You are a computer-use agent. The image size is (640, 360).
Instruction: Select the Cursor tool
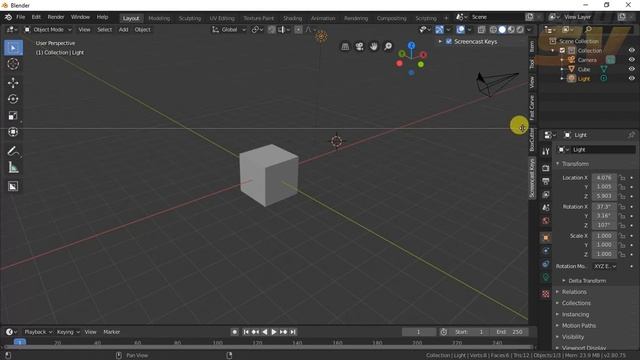13,64
